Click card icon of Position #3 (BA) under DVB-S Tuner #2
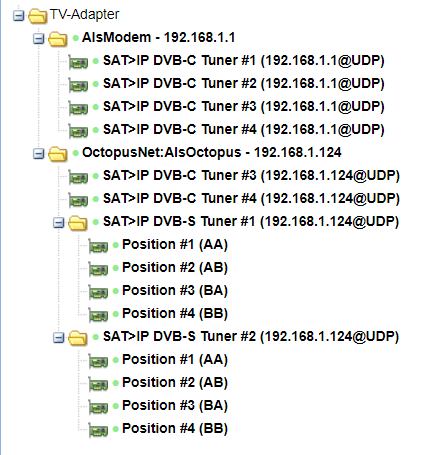 click(x=98, y=407)
